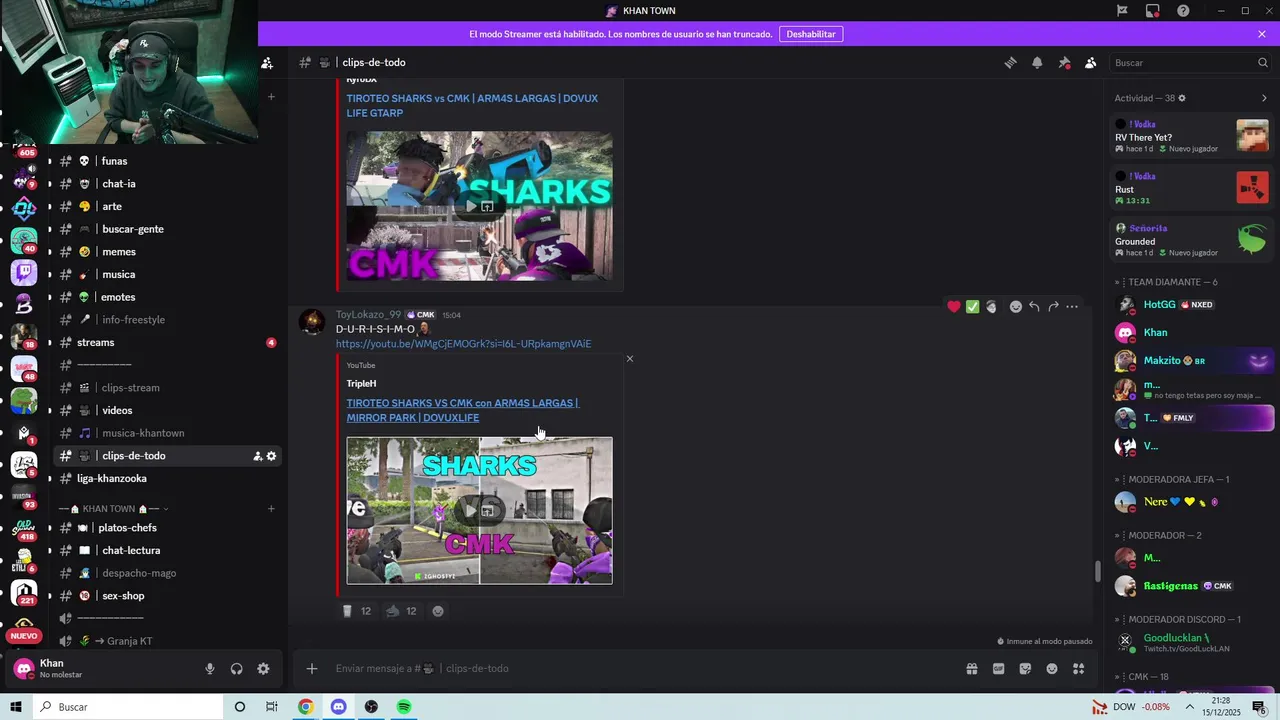Open the quests flag icon in the title bar
This screenshot has width=1280, height=720.
[x=1122, y=11]
